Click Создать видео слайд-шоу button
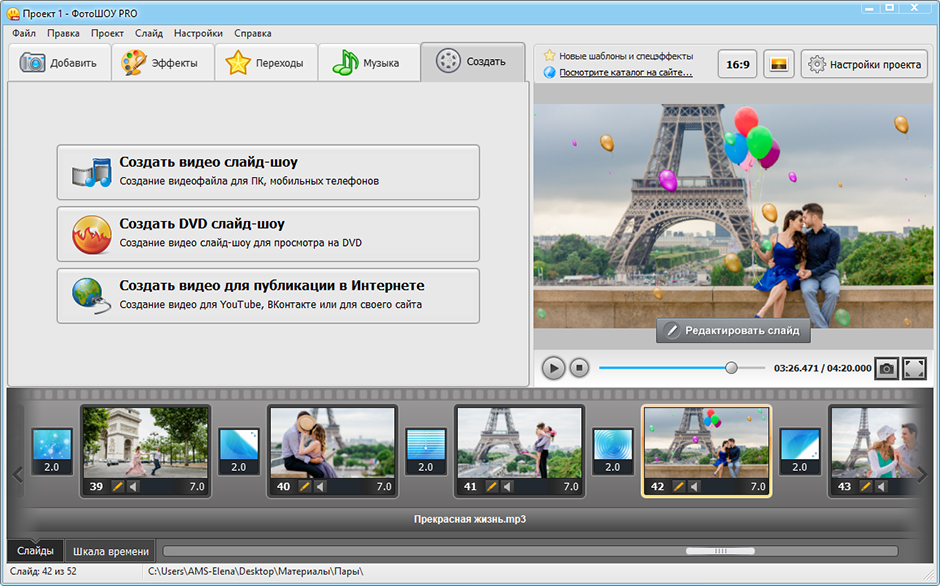This screenshot has height=586, width=940. coord(268,172)
